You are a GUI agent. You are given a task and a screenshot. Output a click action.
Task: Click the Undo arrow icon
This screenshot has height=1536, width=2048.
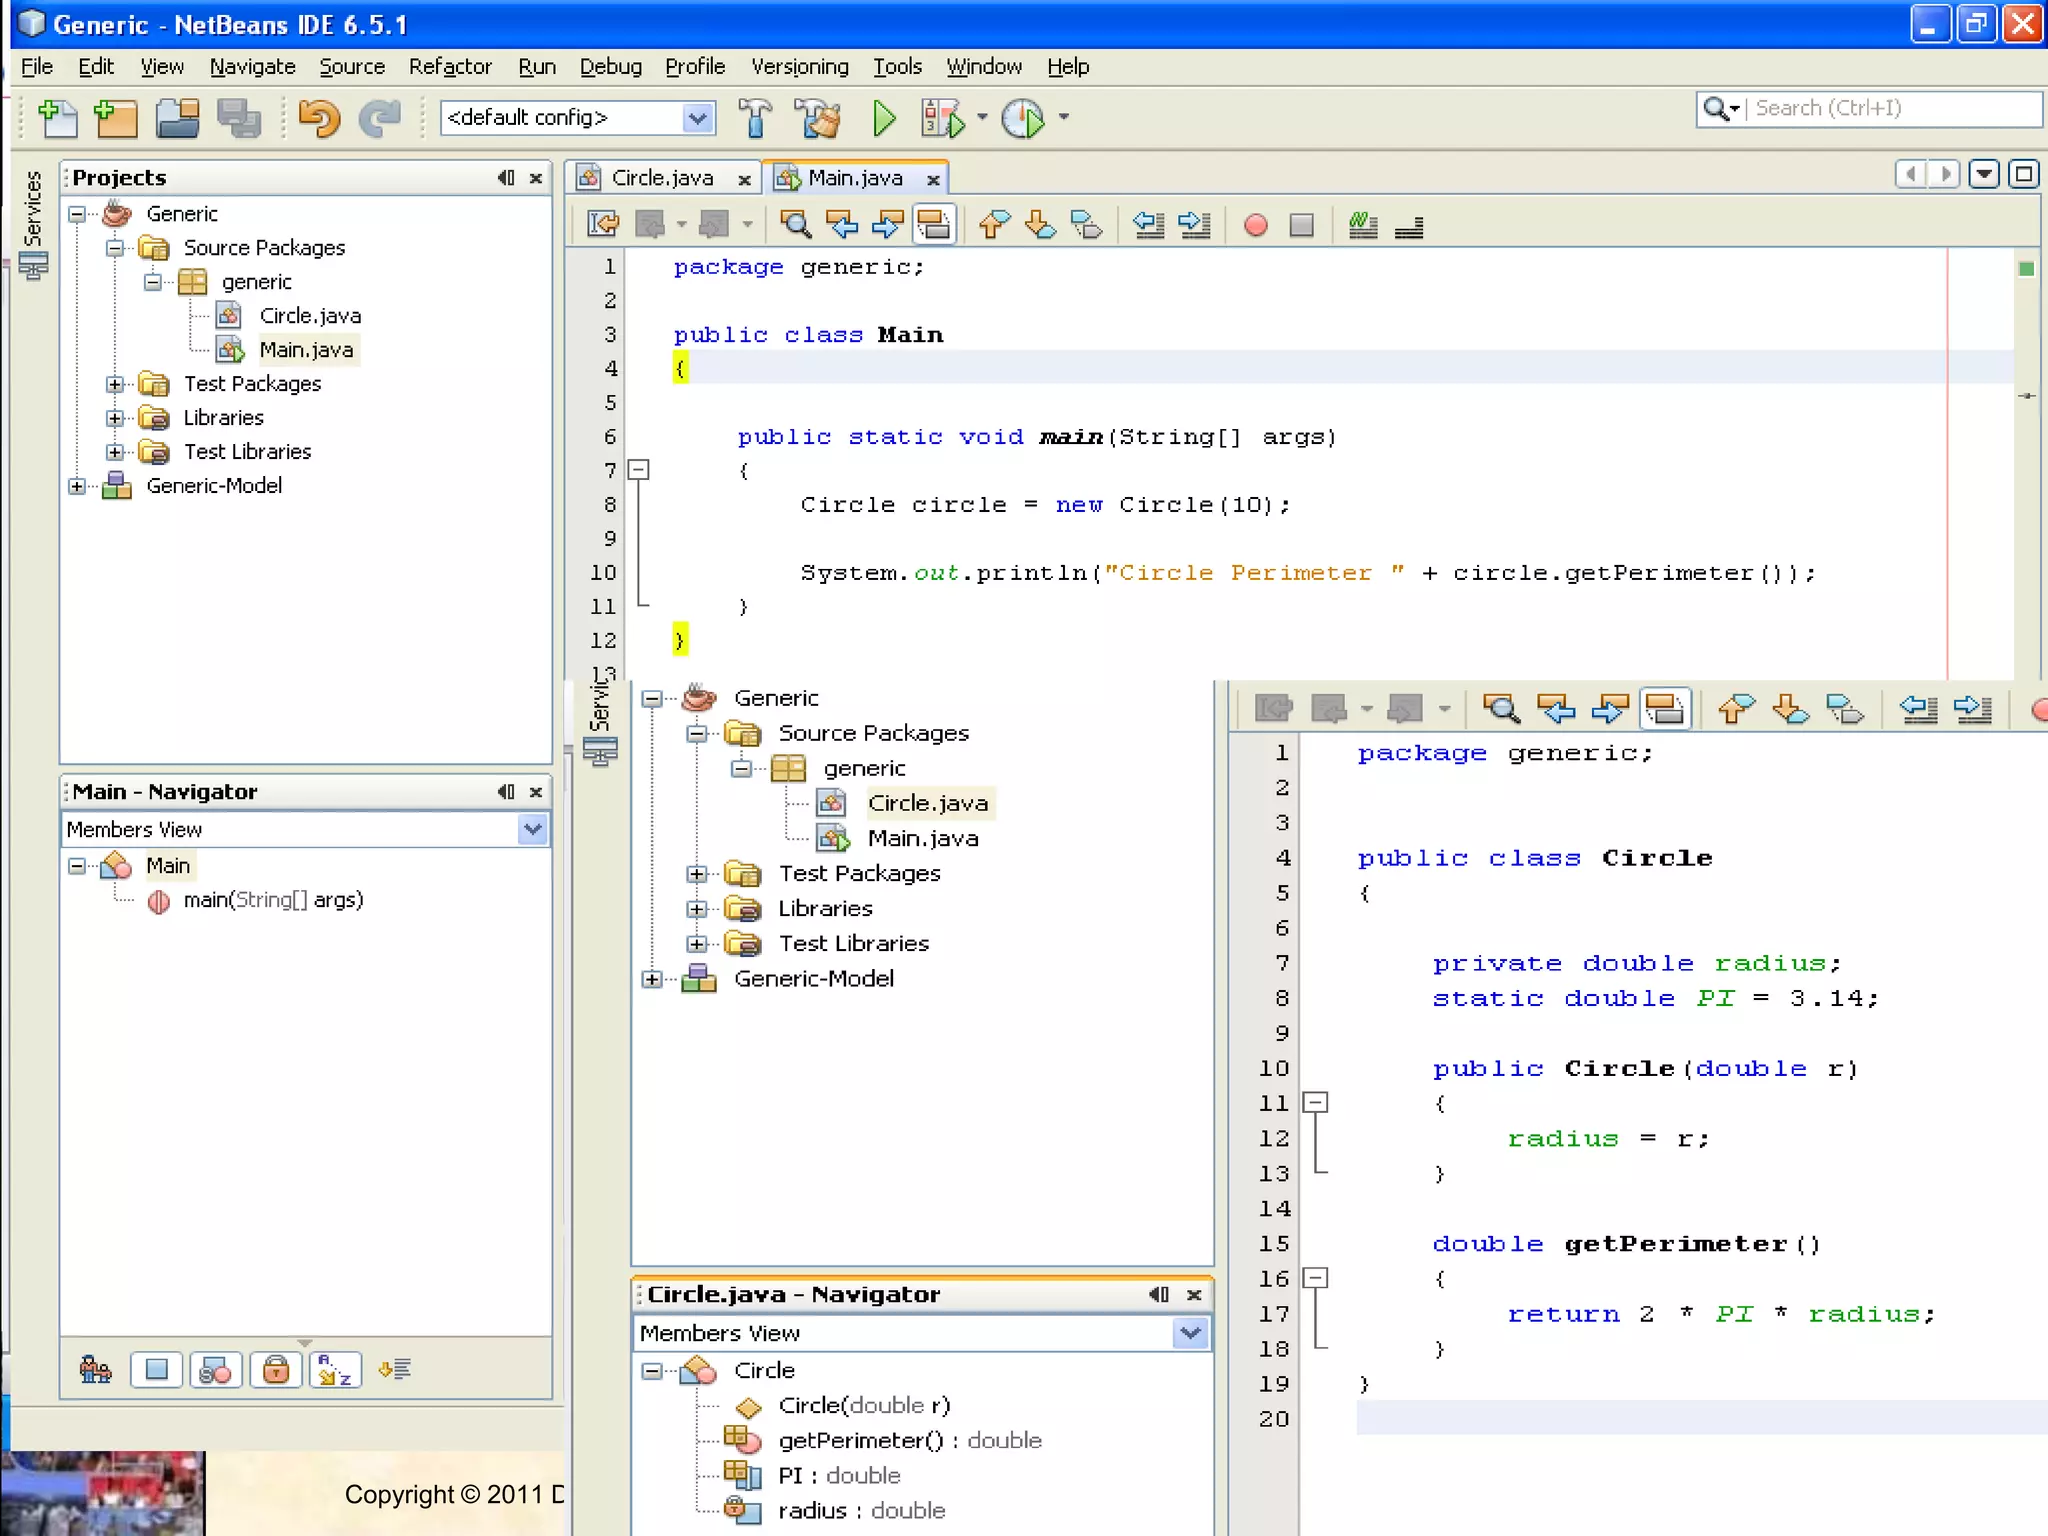click(320, 118)
